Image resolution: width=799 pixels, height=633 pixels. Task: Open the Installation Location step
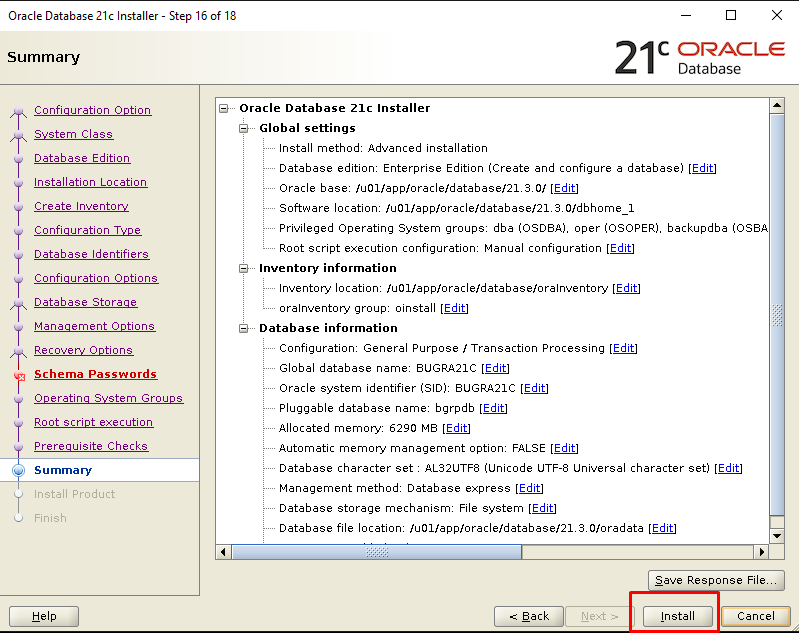(x=91, y=182)
